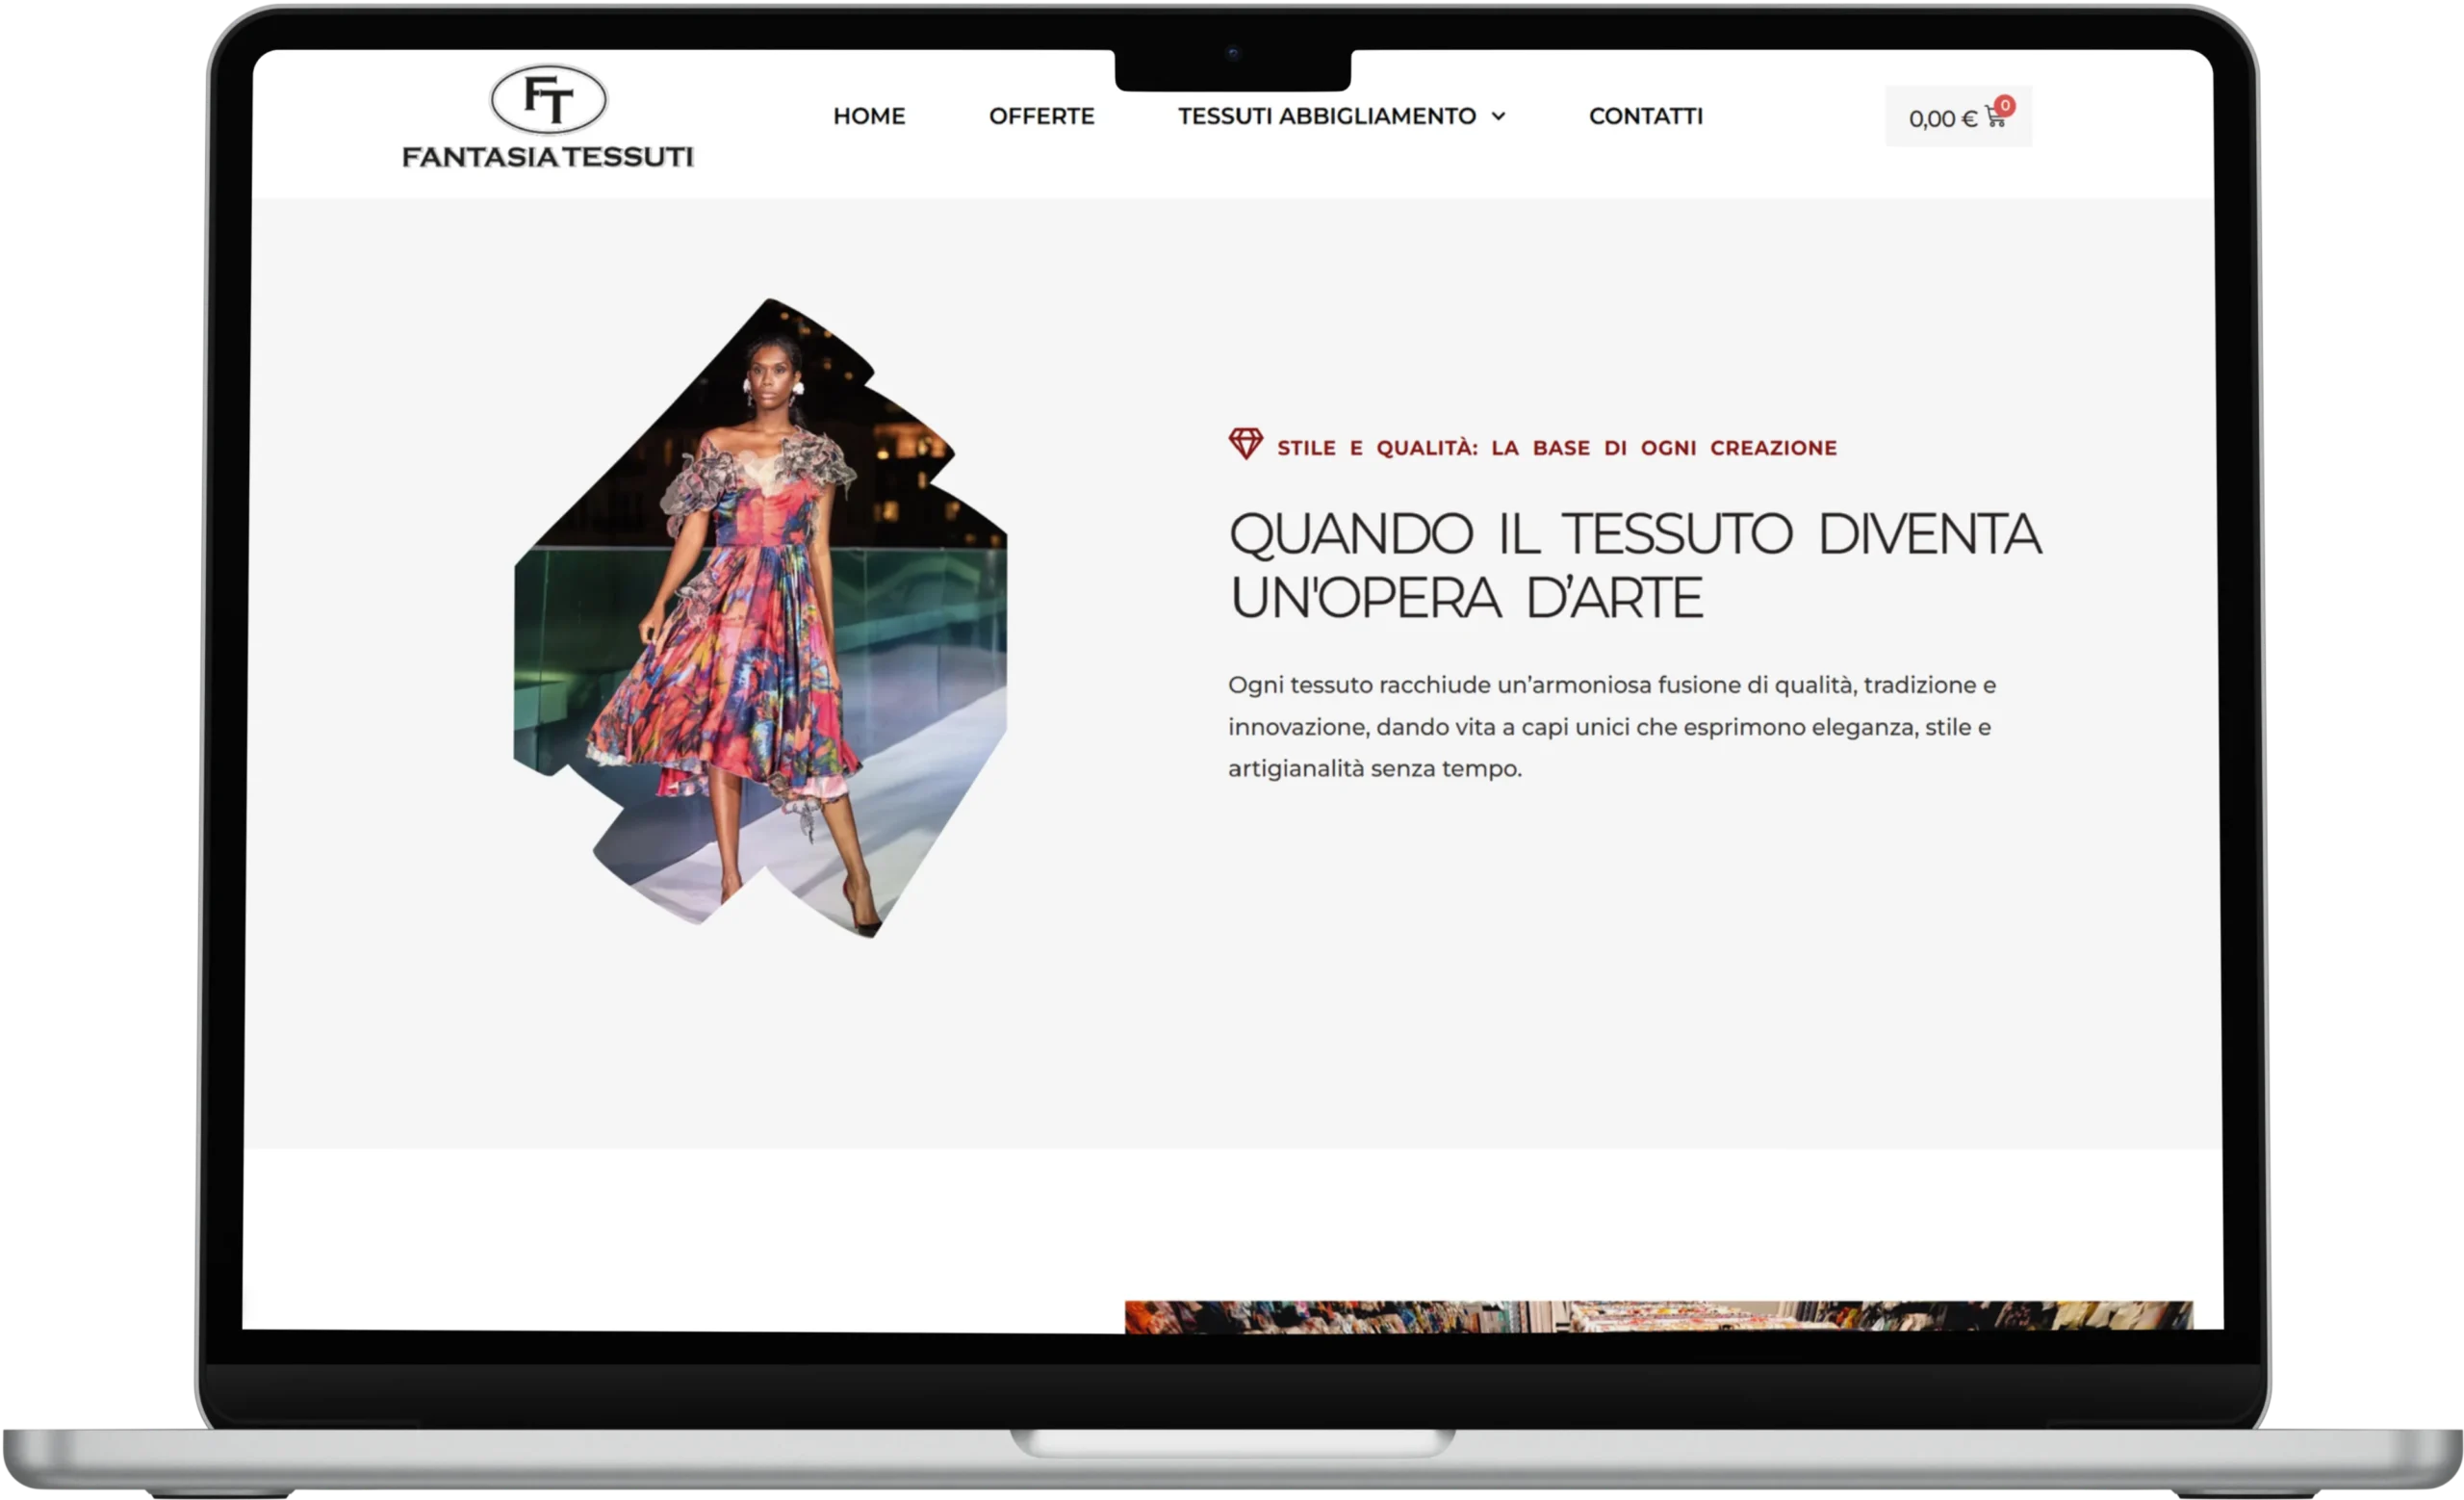Click the laptop lid opening notch at bottom
Viewport: 2464px width, 1500px height.
click(1232, 1441)
